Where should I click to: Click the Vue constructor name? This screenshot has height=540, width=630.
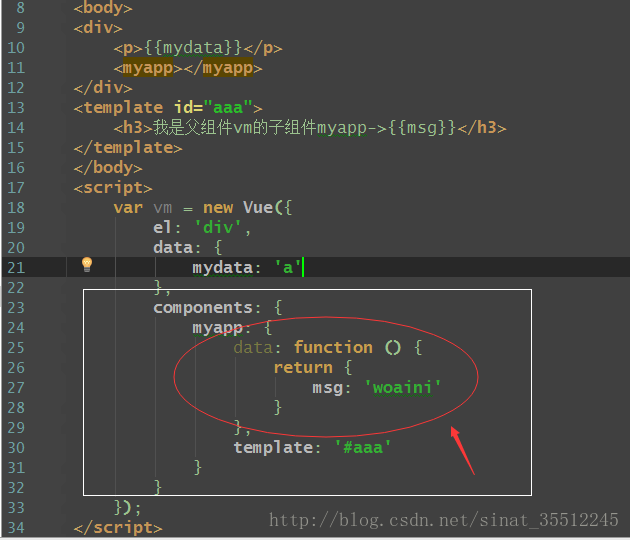(258, 208)
